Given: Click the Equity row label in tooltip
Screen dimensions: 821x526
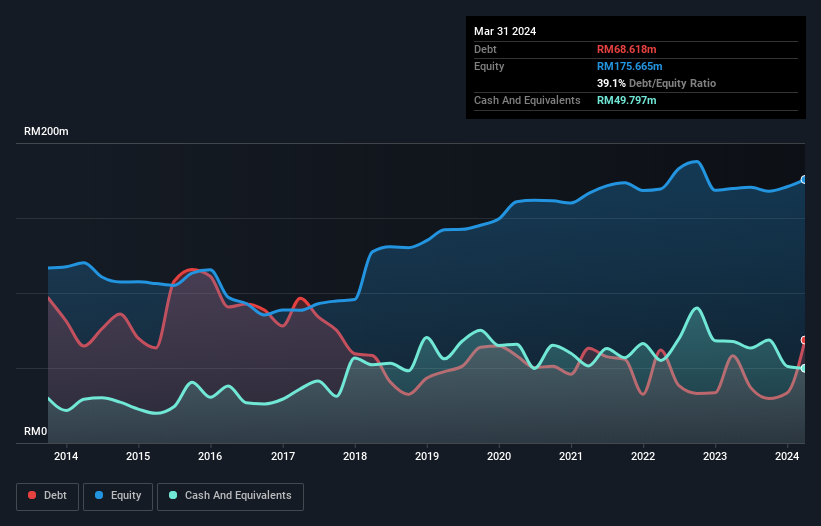Looking at the screenshot, I should pos(489,66).
